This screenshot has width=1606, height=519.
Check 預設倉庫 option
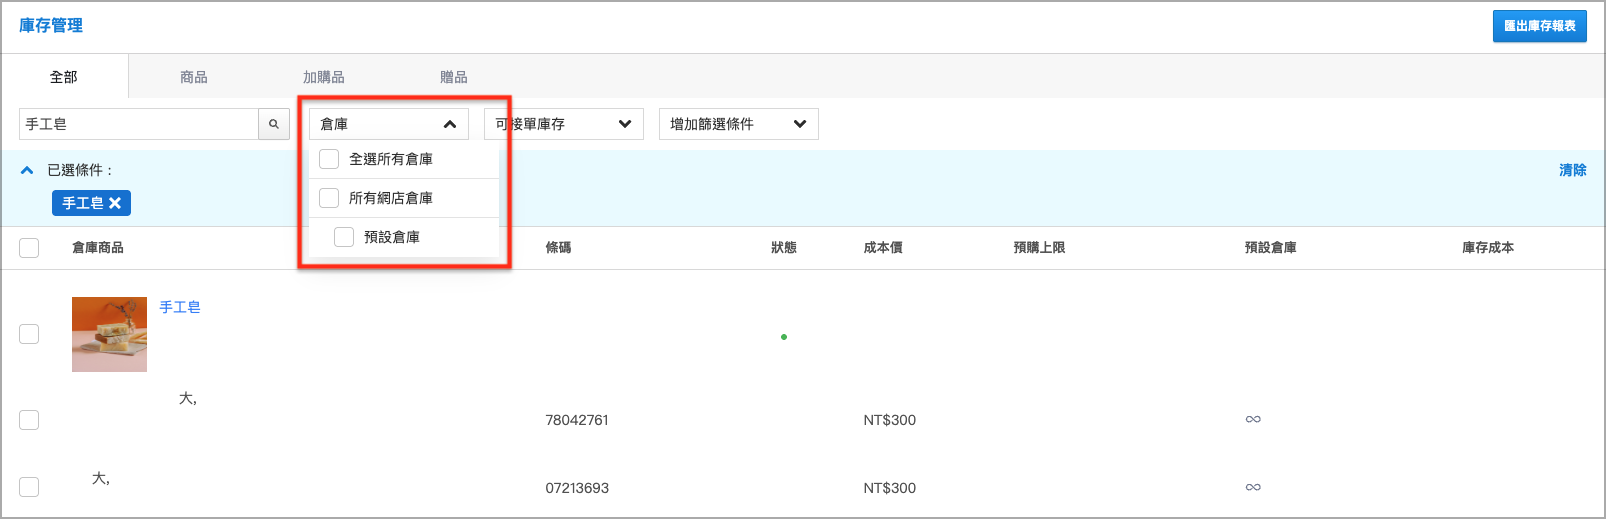point(344,237)
